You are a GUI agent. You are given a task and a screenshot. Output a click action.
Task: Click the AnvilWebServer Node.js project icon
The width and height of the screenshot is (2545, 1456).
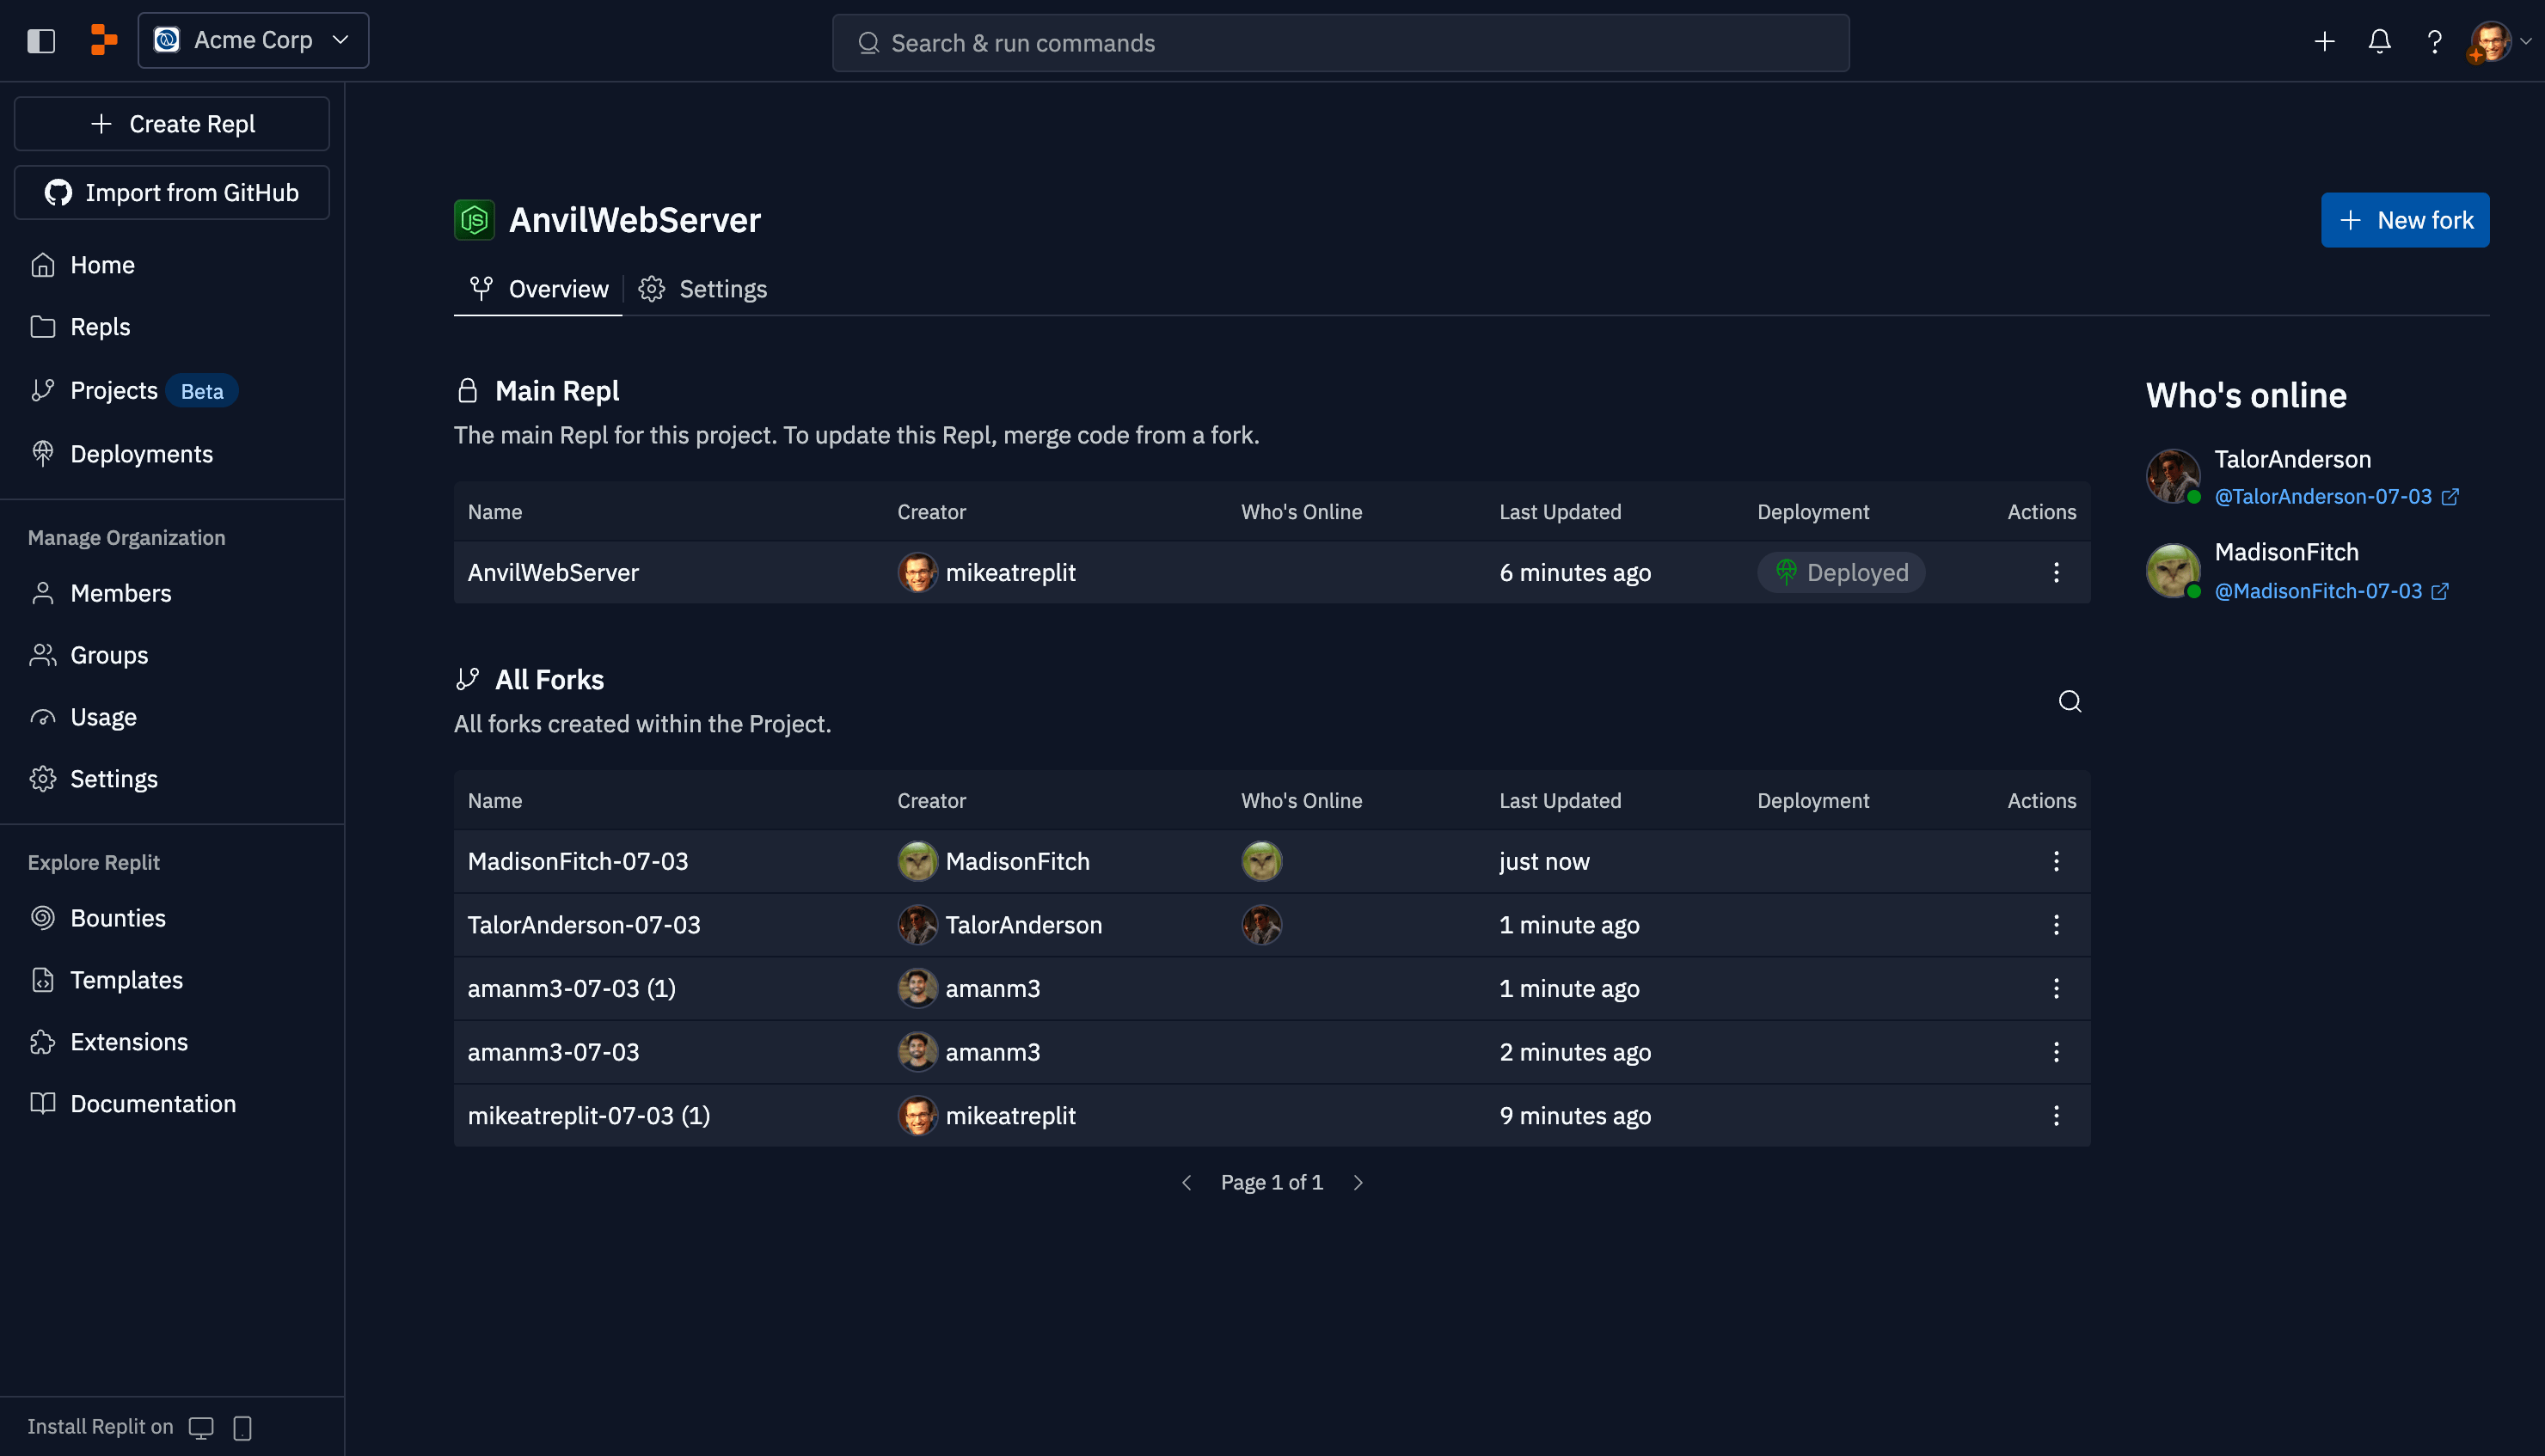click(474, 220)
